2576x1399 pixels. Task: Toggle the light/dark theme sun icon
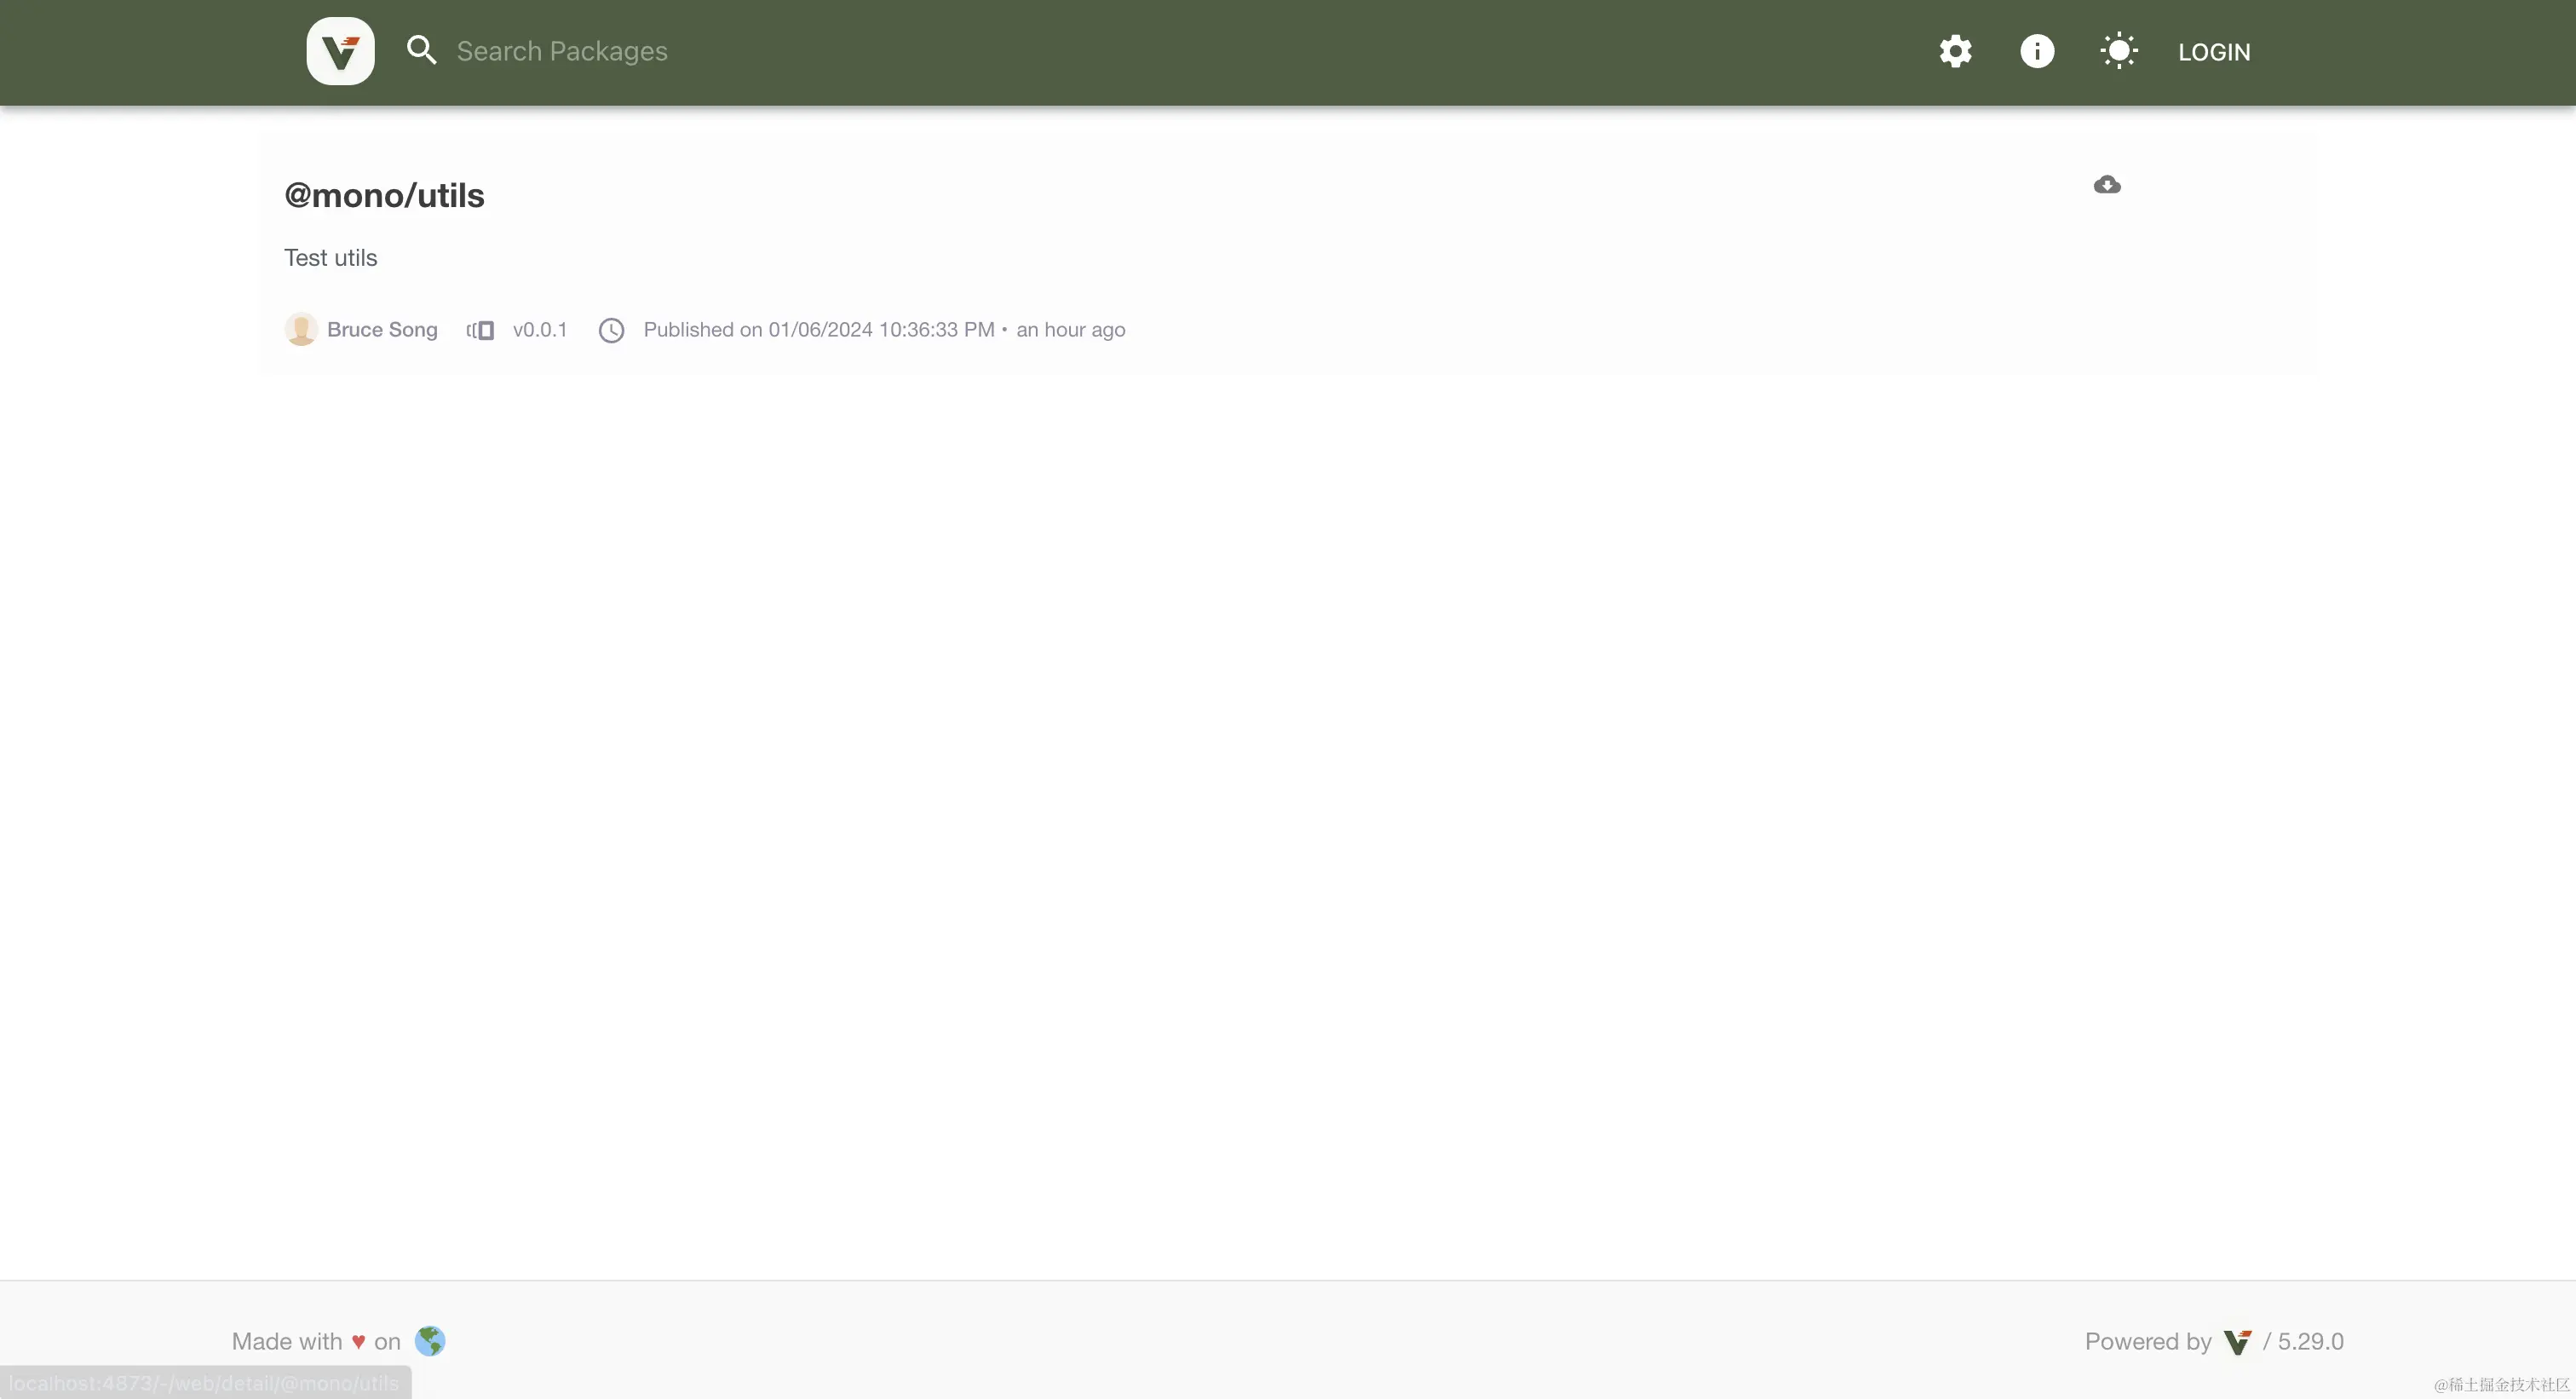(2119, 51)
